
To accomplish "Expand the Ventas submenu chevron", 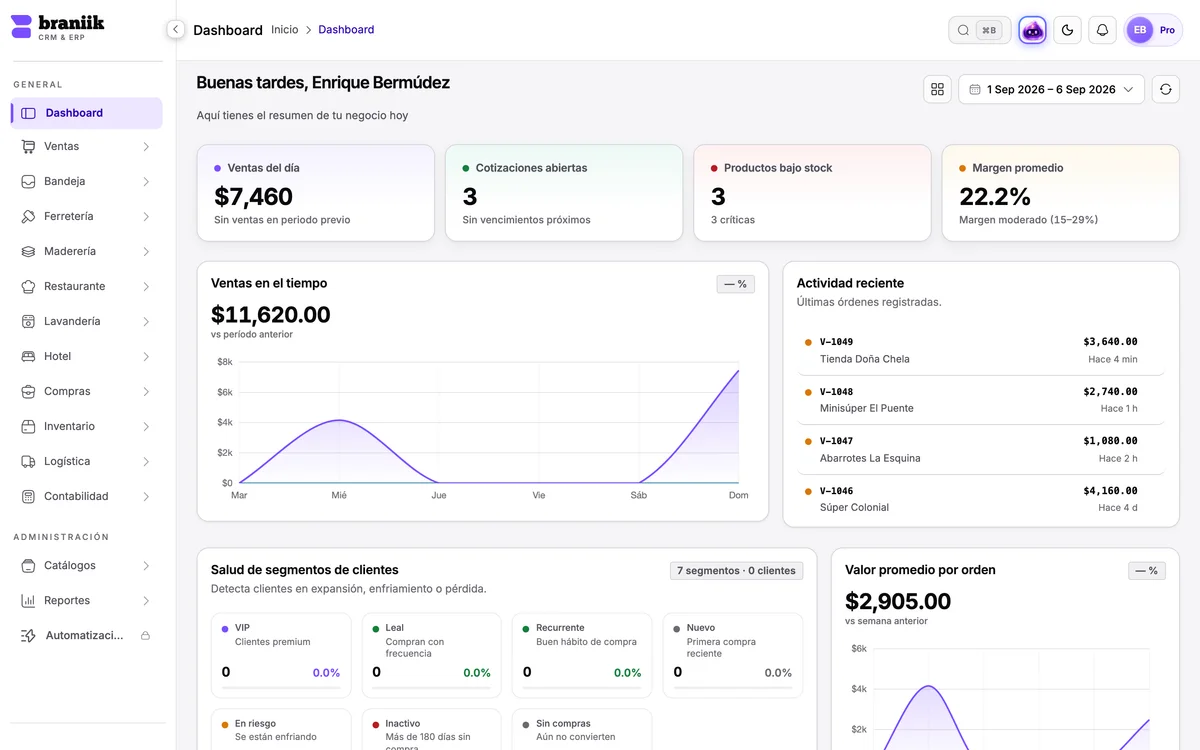I will pyautogui.click(x=146, y=146).
